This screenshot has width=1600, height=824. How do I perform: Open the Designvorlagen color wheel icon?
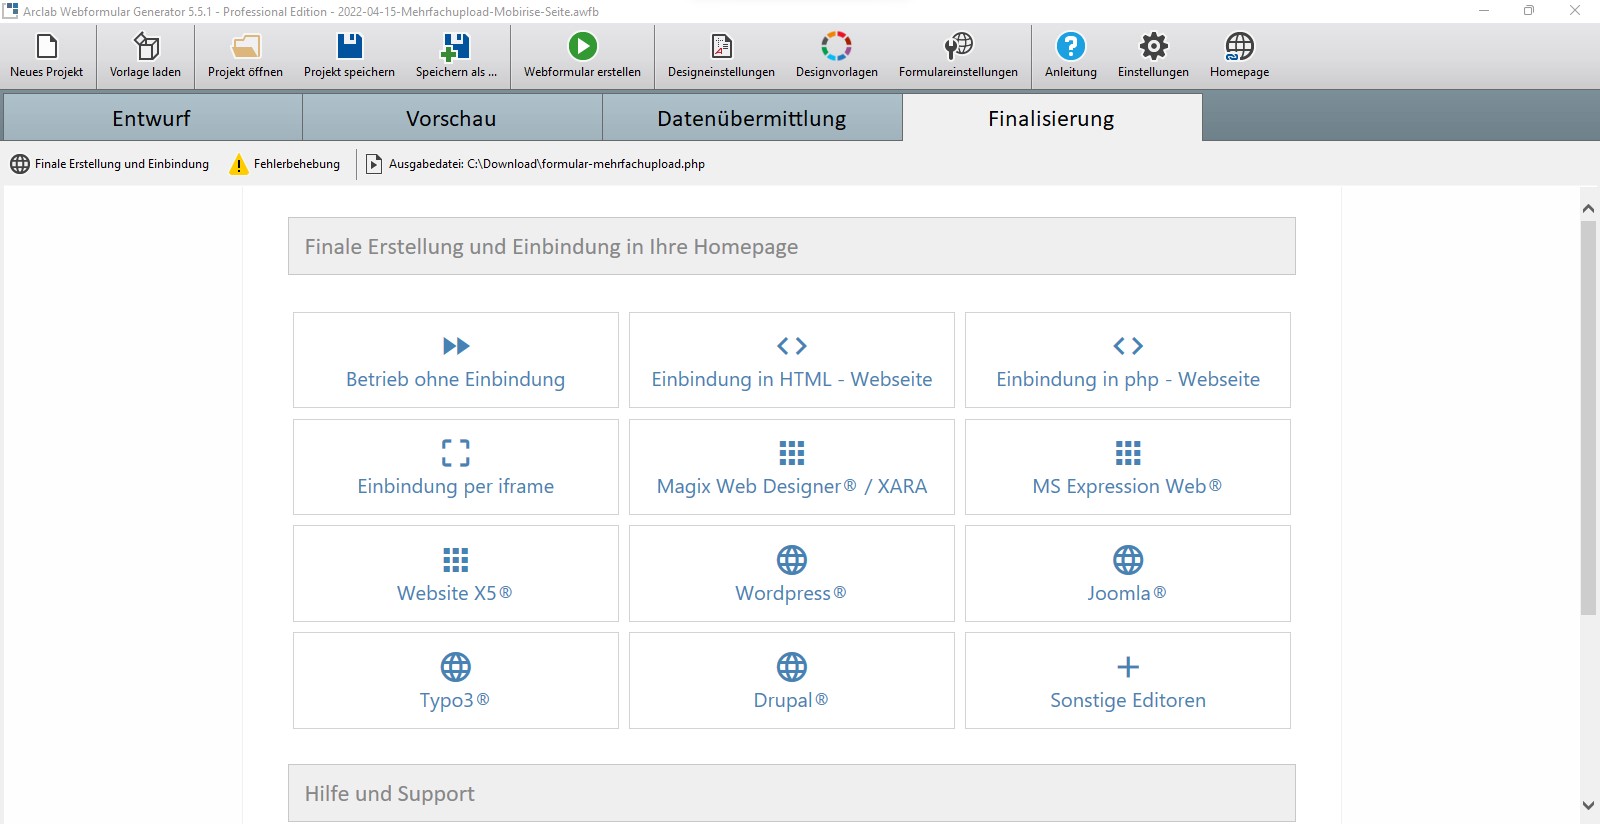click(x=836, y=47)
